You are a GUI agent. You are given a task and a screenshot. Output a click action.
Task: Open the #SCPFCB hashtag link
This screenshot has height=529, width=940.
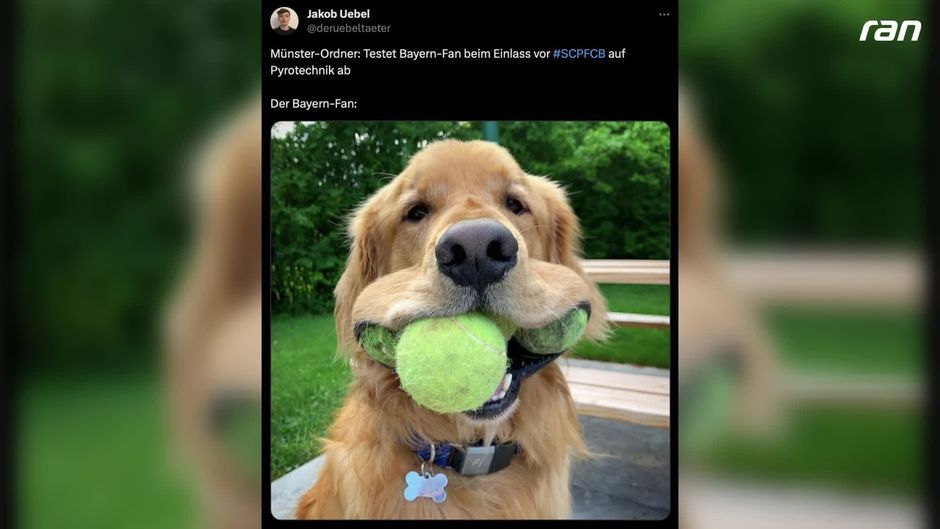tap(579, 53)
